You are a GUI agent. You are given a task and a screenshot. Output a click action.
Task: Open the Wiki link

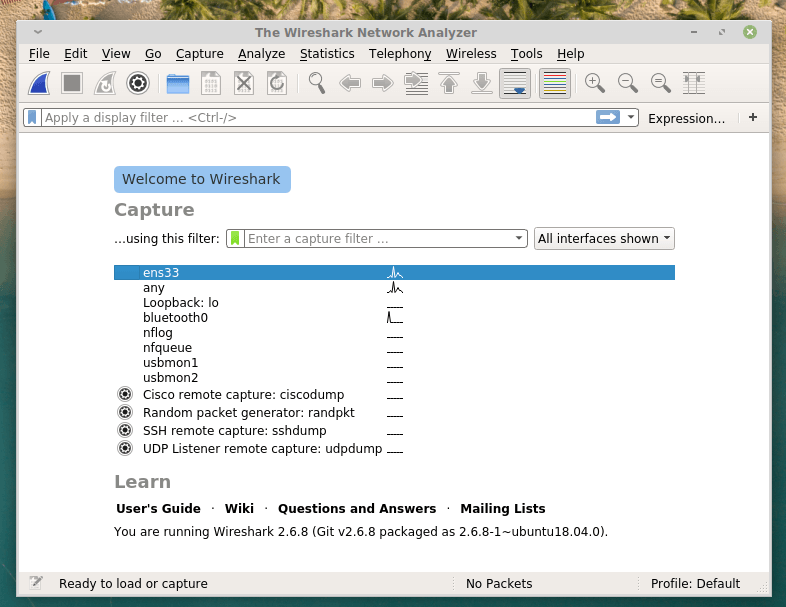tap(239, 509)
